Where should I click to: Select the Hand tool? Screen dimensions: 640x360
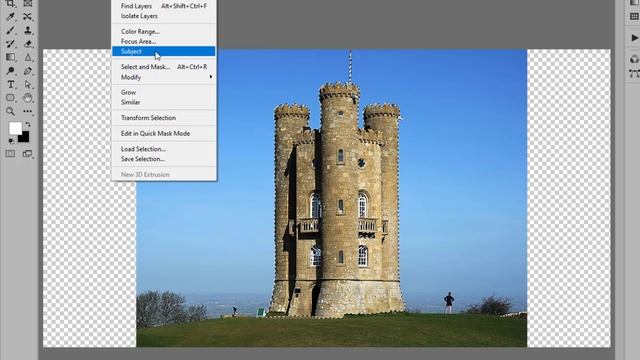[x=27, y=98]
